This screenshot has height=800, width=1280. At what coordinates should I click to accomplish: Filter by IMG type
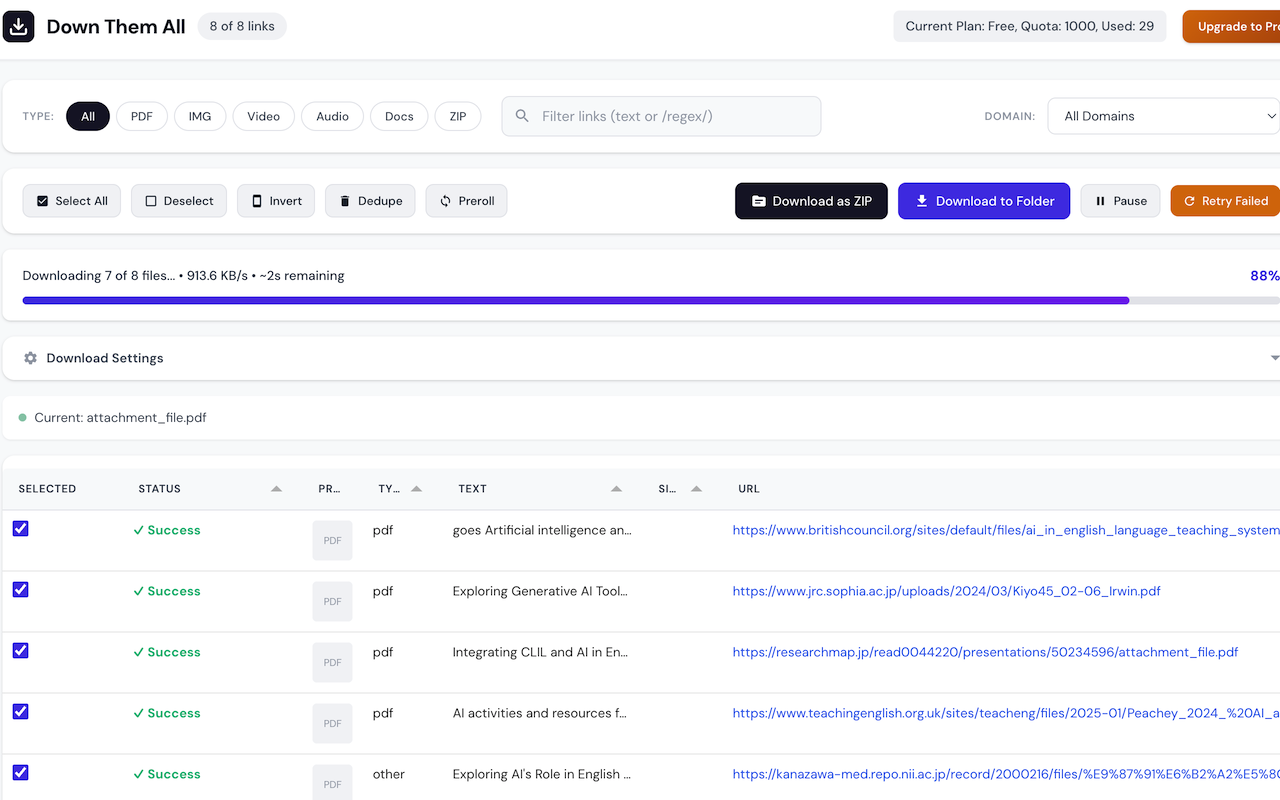(x=200, y=116)
